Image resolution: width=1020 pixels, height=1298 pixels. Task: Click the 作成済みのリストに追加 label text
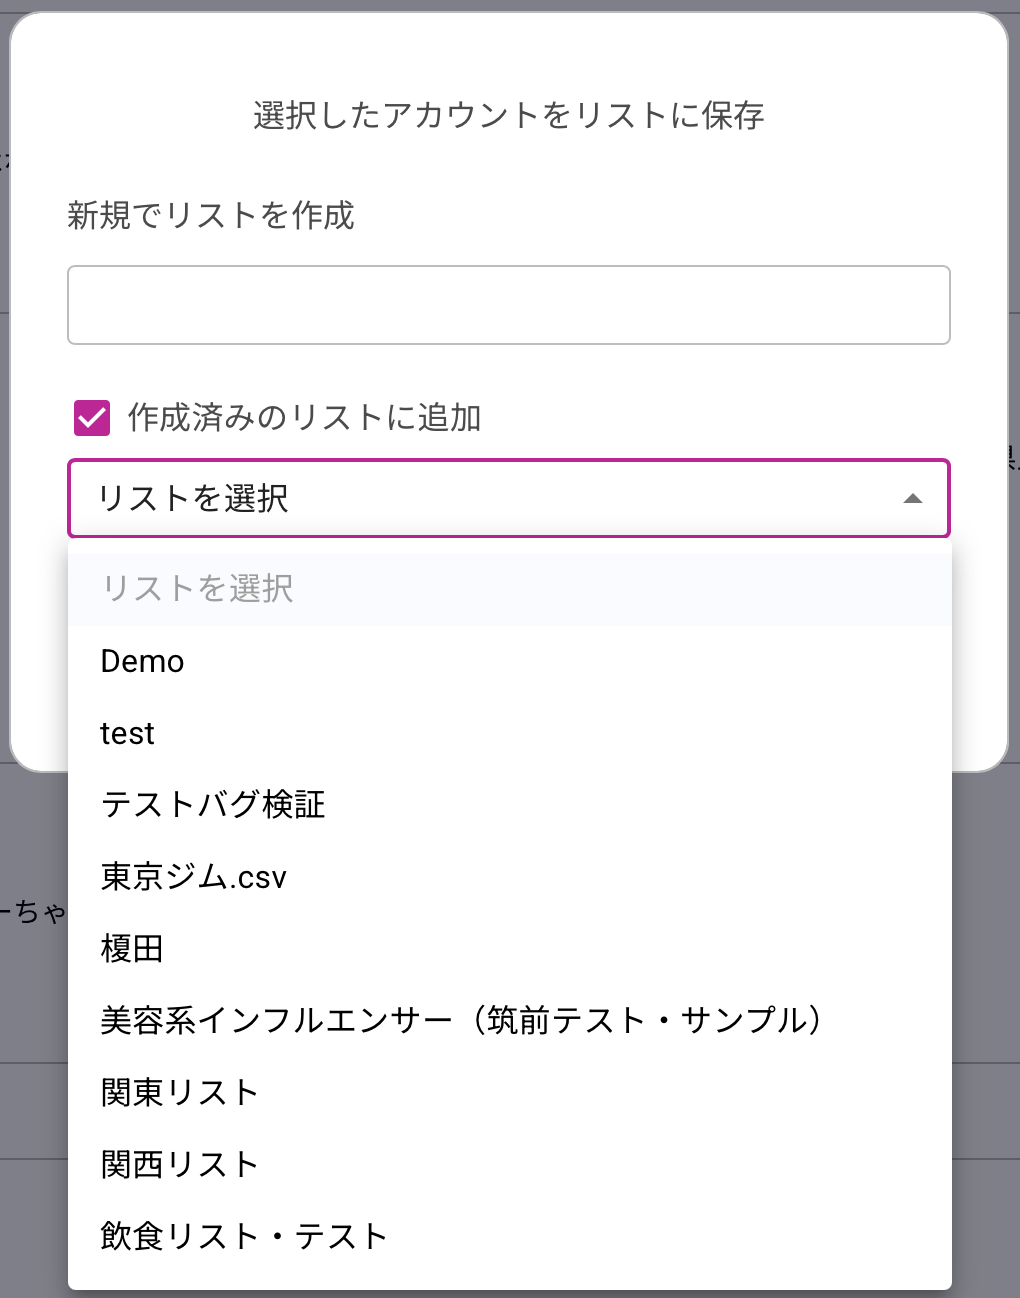(x=304, y=418)
